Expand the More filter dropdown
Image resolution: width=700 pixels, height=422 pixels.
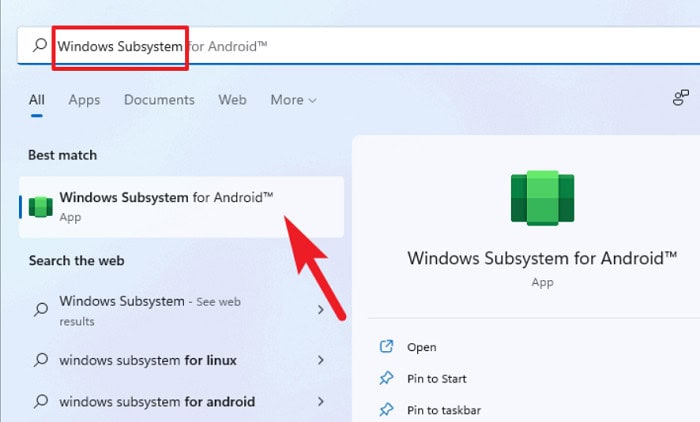(293, 100)
